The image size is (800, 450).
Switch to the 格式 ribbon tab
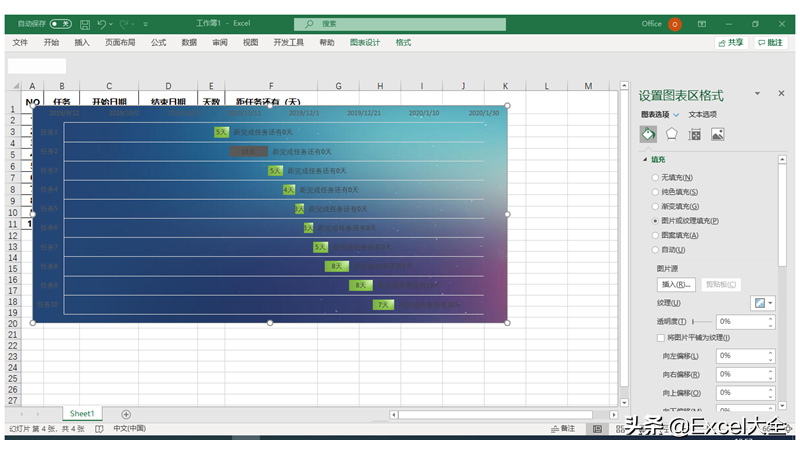(403, 42)
